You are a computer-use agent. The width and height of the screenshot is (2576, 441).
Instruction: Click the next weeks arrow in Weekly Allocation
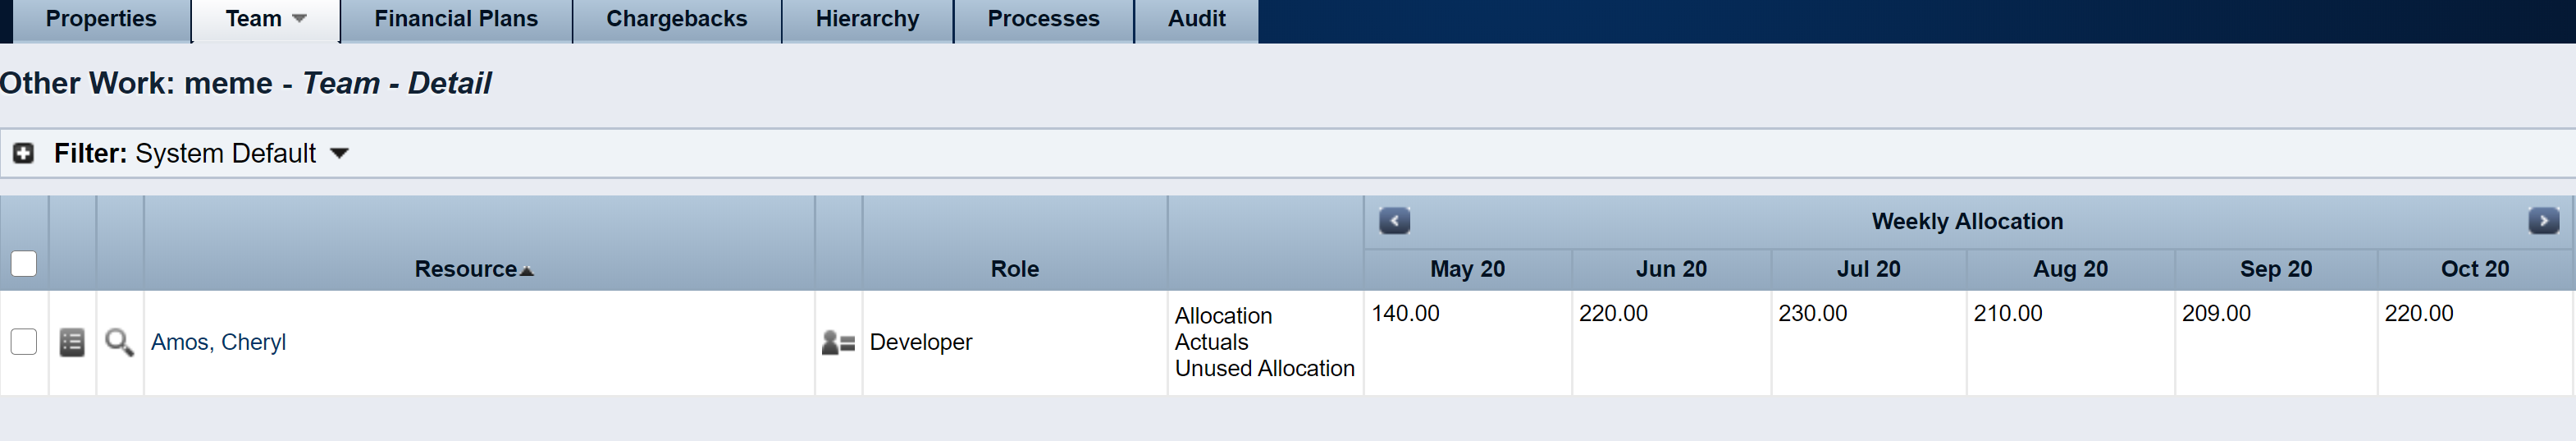[x=2543, y=221]
